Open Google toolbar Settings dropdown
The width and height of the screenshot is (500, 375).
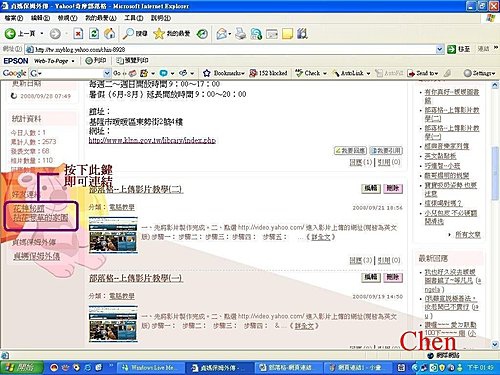[x=480, y=73]
